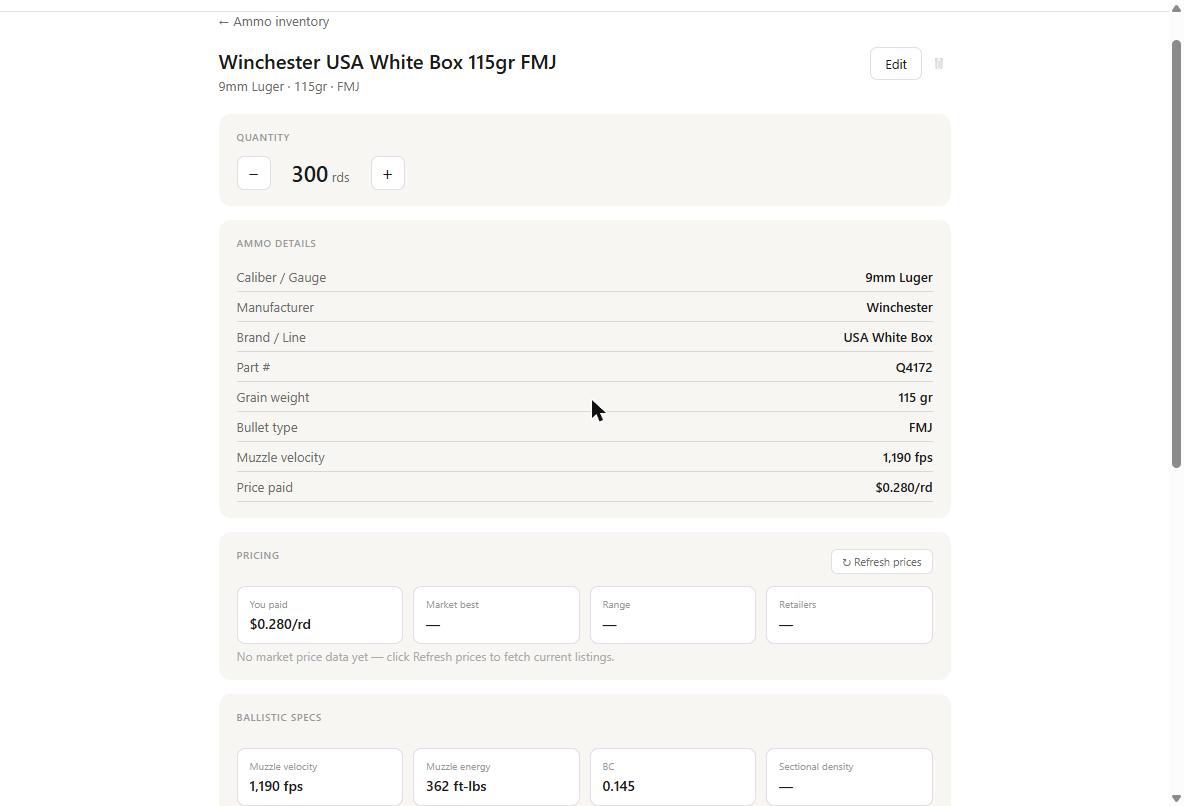Increase quantity with the plus button
Image resolution: width=1184 pixels, height=806 pixels.
[387, 174]
